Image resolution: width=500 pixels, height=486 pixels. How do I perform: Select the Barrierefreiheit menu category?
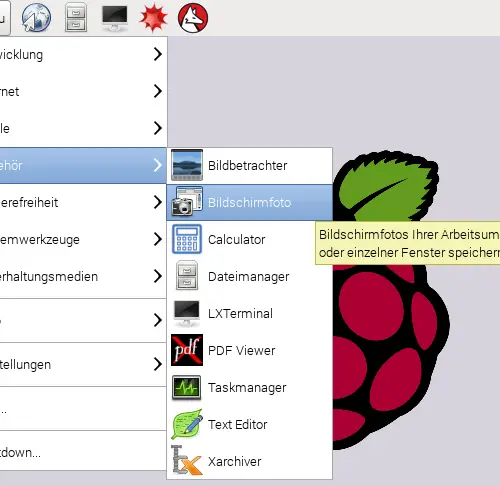[83, 202]
